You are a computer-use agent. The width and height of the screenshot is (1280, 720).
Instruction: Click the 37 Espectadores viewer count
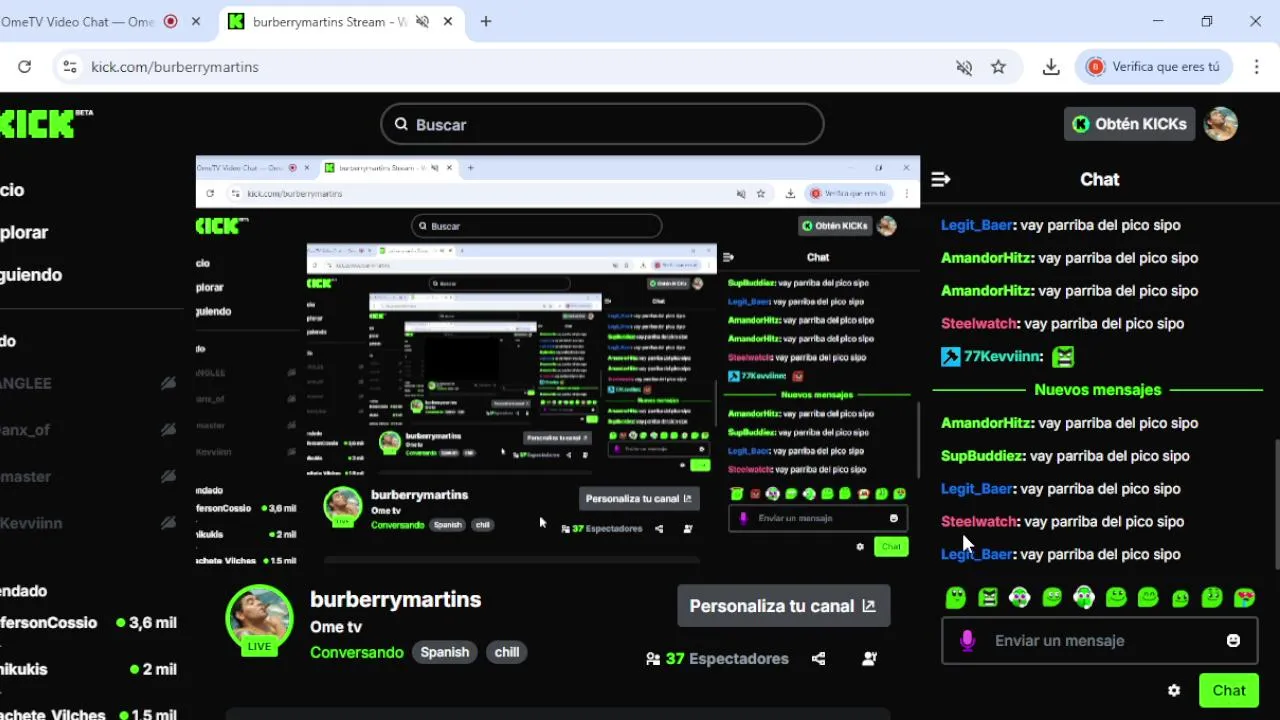(x=727, y=659)
